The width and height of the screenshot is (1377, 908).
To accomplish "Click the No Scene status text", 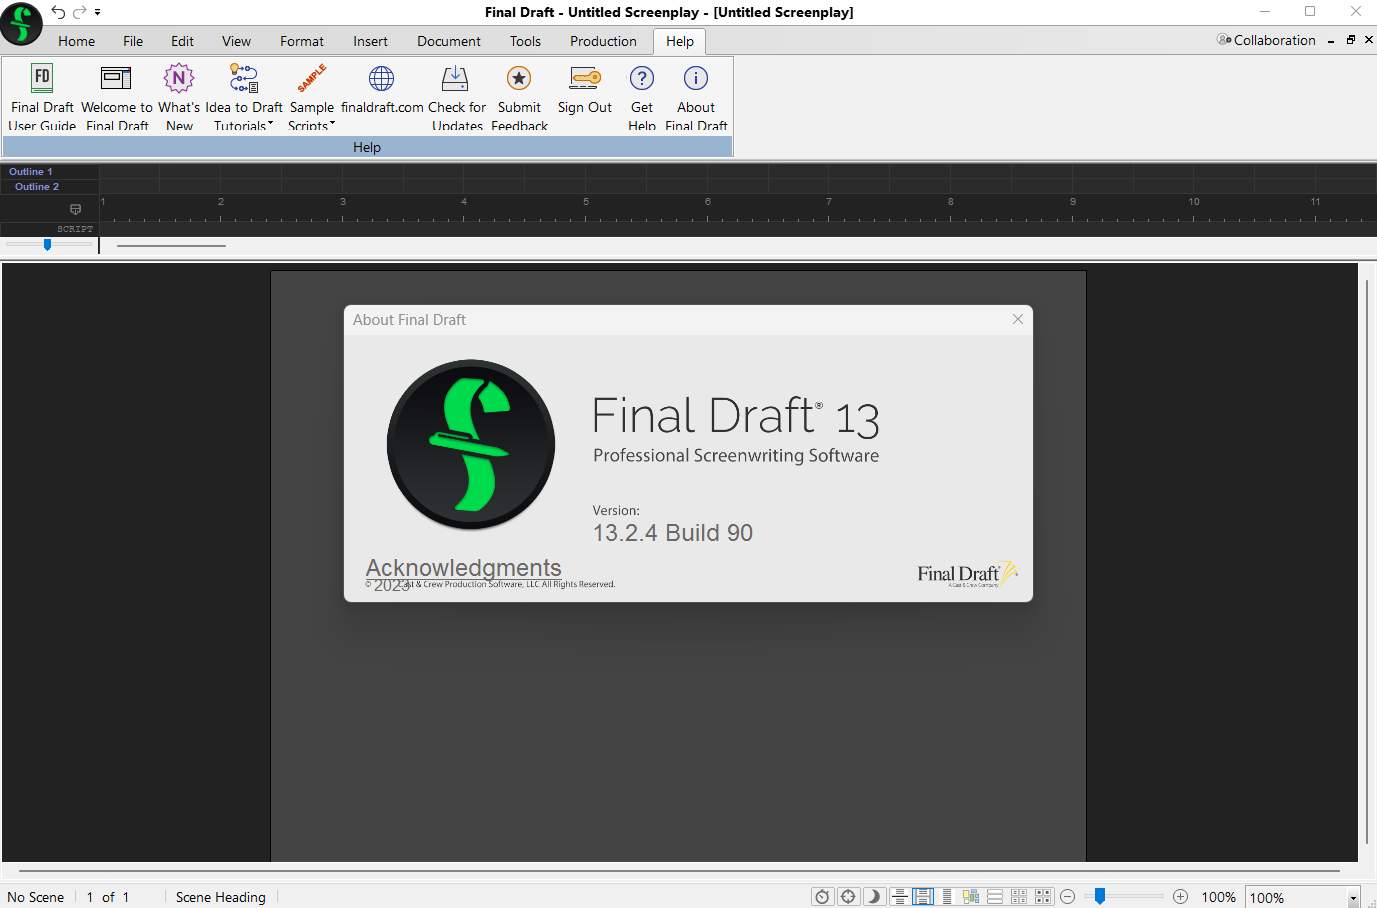I will point(36,897).
